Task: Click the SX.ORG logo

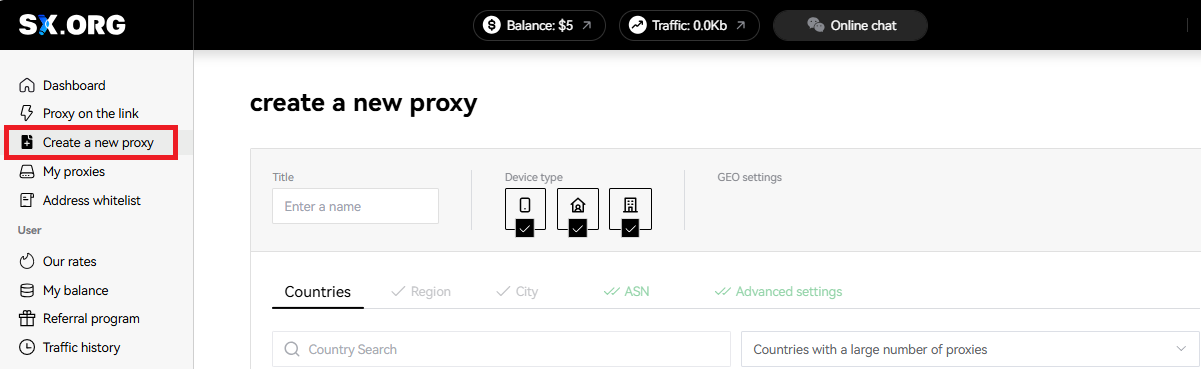Action: click(x=72, y=25)
